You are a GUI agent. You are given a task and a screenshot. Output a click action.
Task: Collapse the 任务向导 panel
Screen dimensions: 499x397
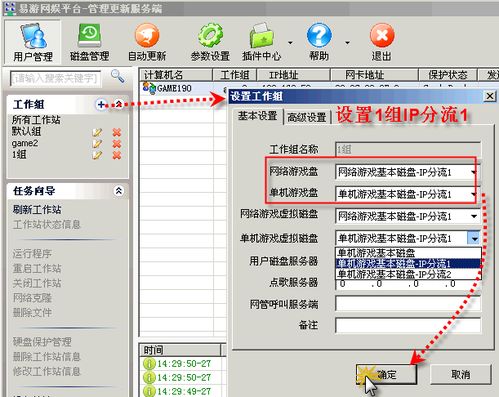pos(119,191)
